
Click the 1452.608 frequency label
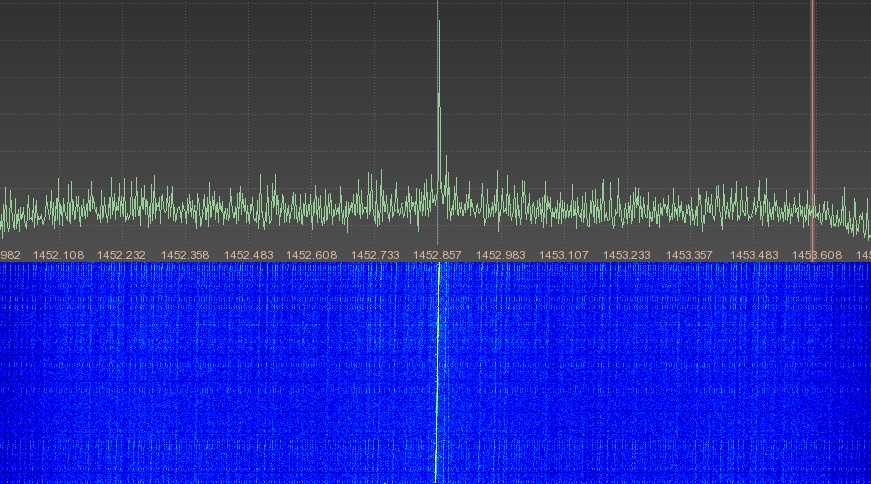tap(311, 255)
